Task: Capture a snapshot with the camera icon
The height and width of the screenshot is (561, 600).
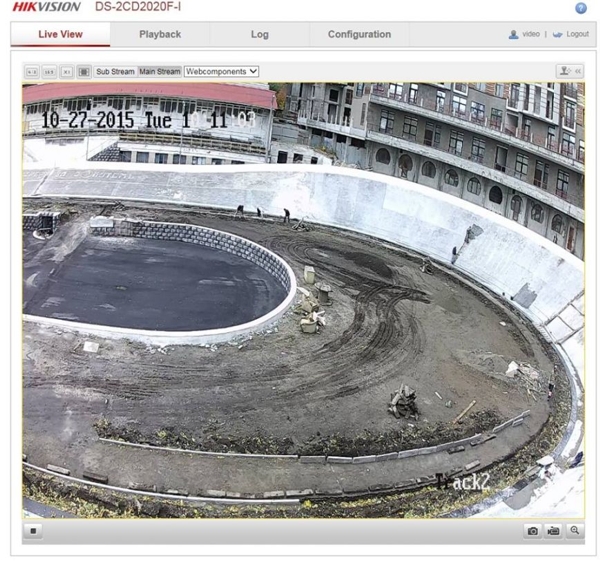Action: click(x=533, y=531)
